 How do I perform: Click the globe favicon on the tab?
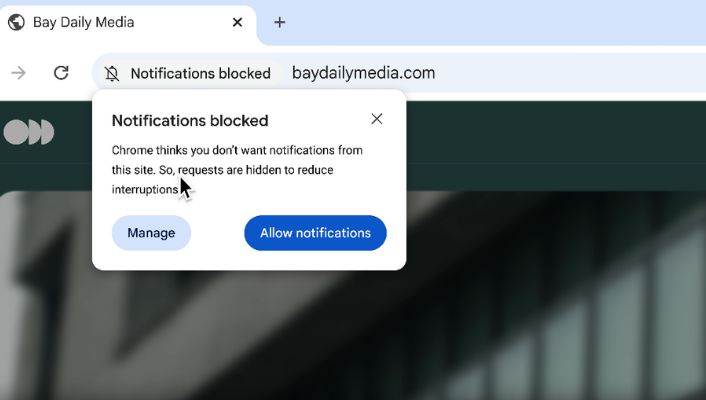[16, 22]
